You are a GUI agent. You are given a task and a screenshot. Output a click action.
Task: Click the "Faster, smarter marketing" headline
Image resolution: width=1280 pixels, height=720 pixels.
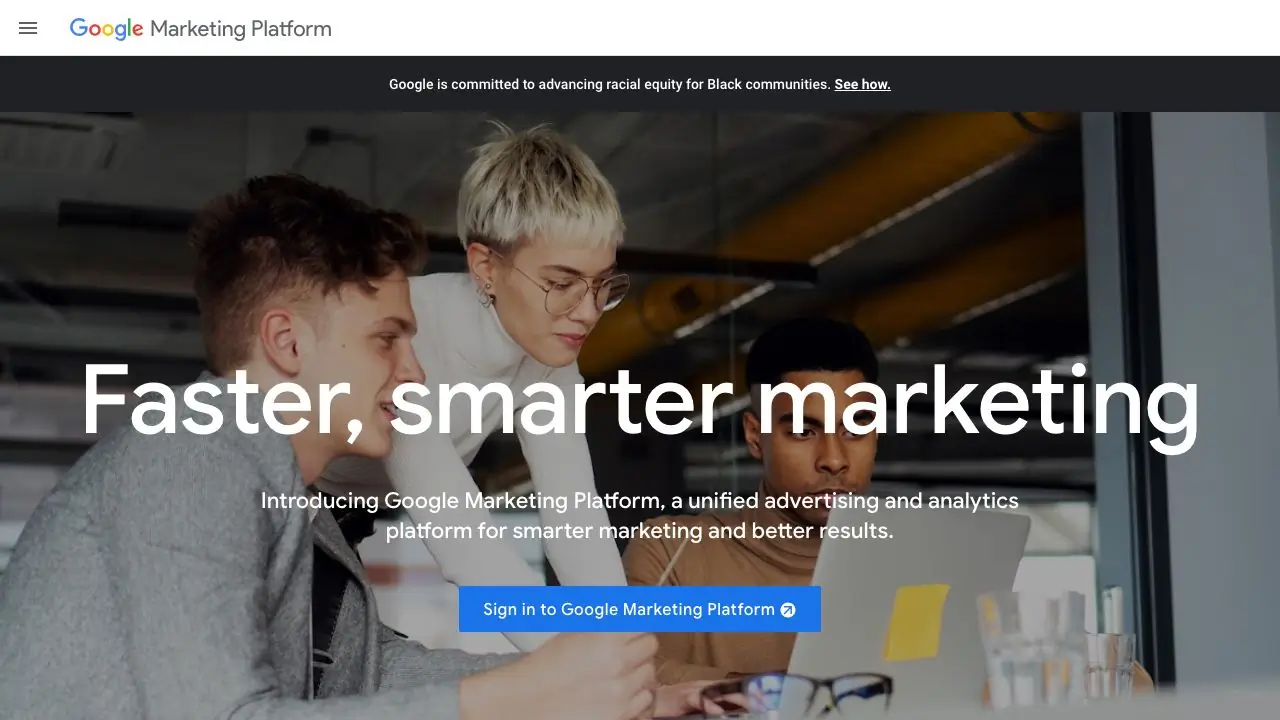[640, 402]
